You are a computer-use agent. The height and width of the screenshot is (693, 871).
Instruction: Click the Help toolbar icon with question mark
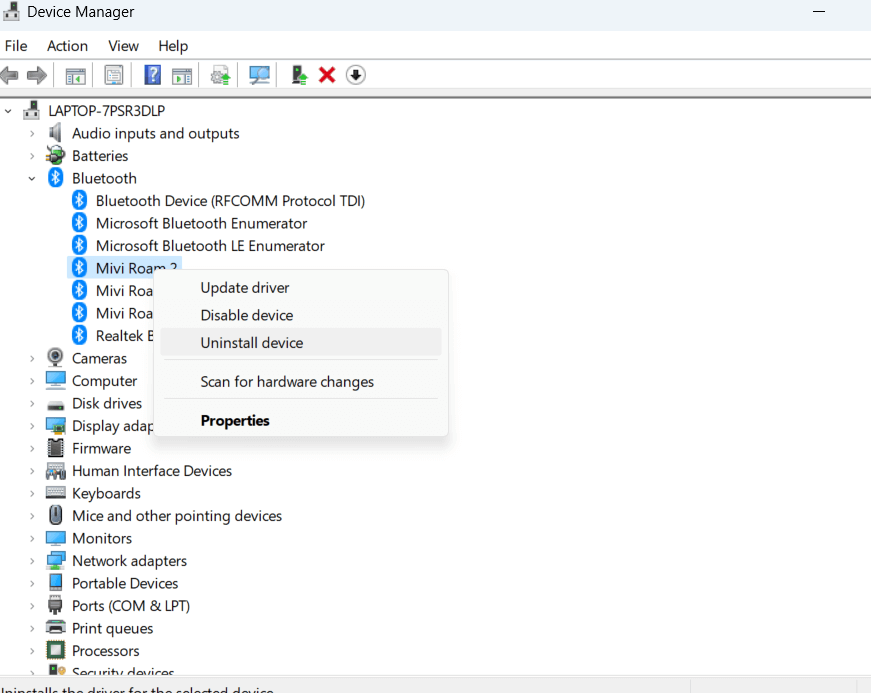pyautogui.click(x=152, y=75)
